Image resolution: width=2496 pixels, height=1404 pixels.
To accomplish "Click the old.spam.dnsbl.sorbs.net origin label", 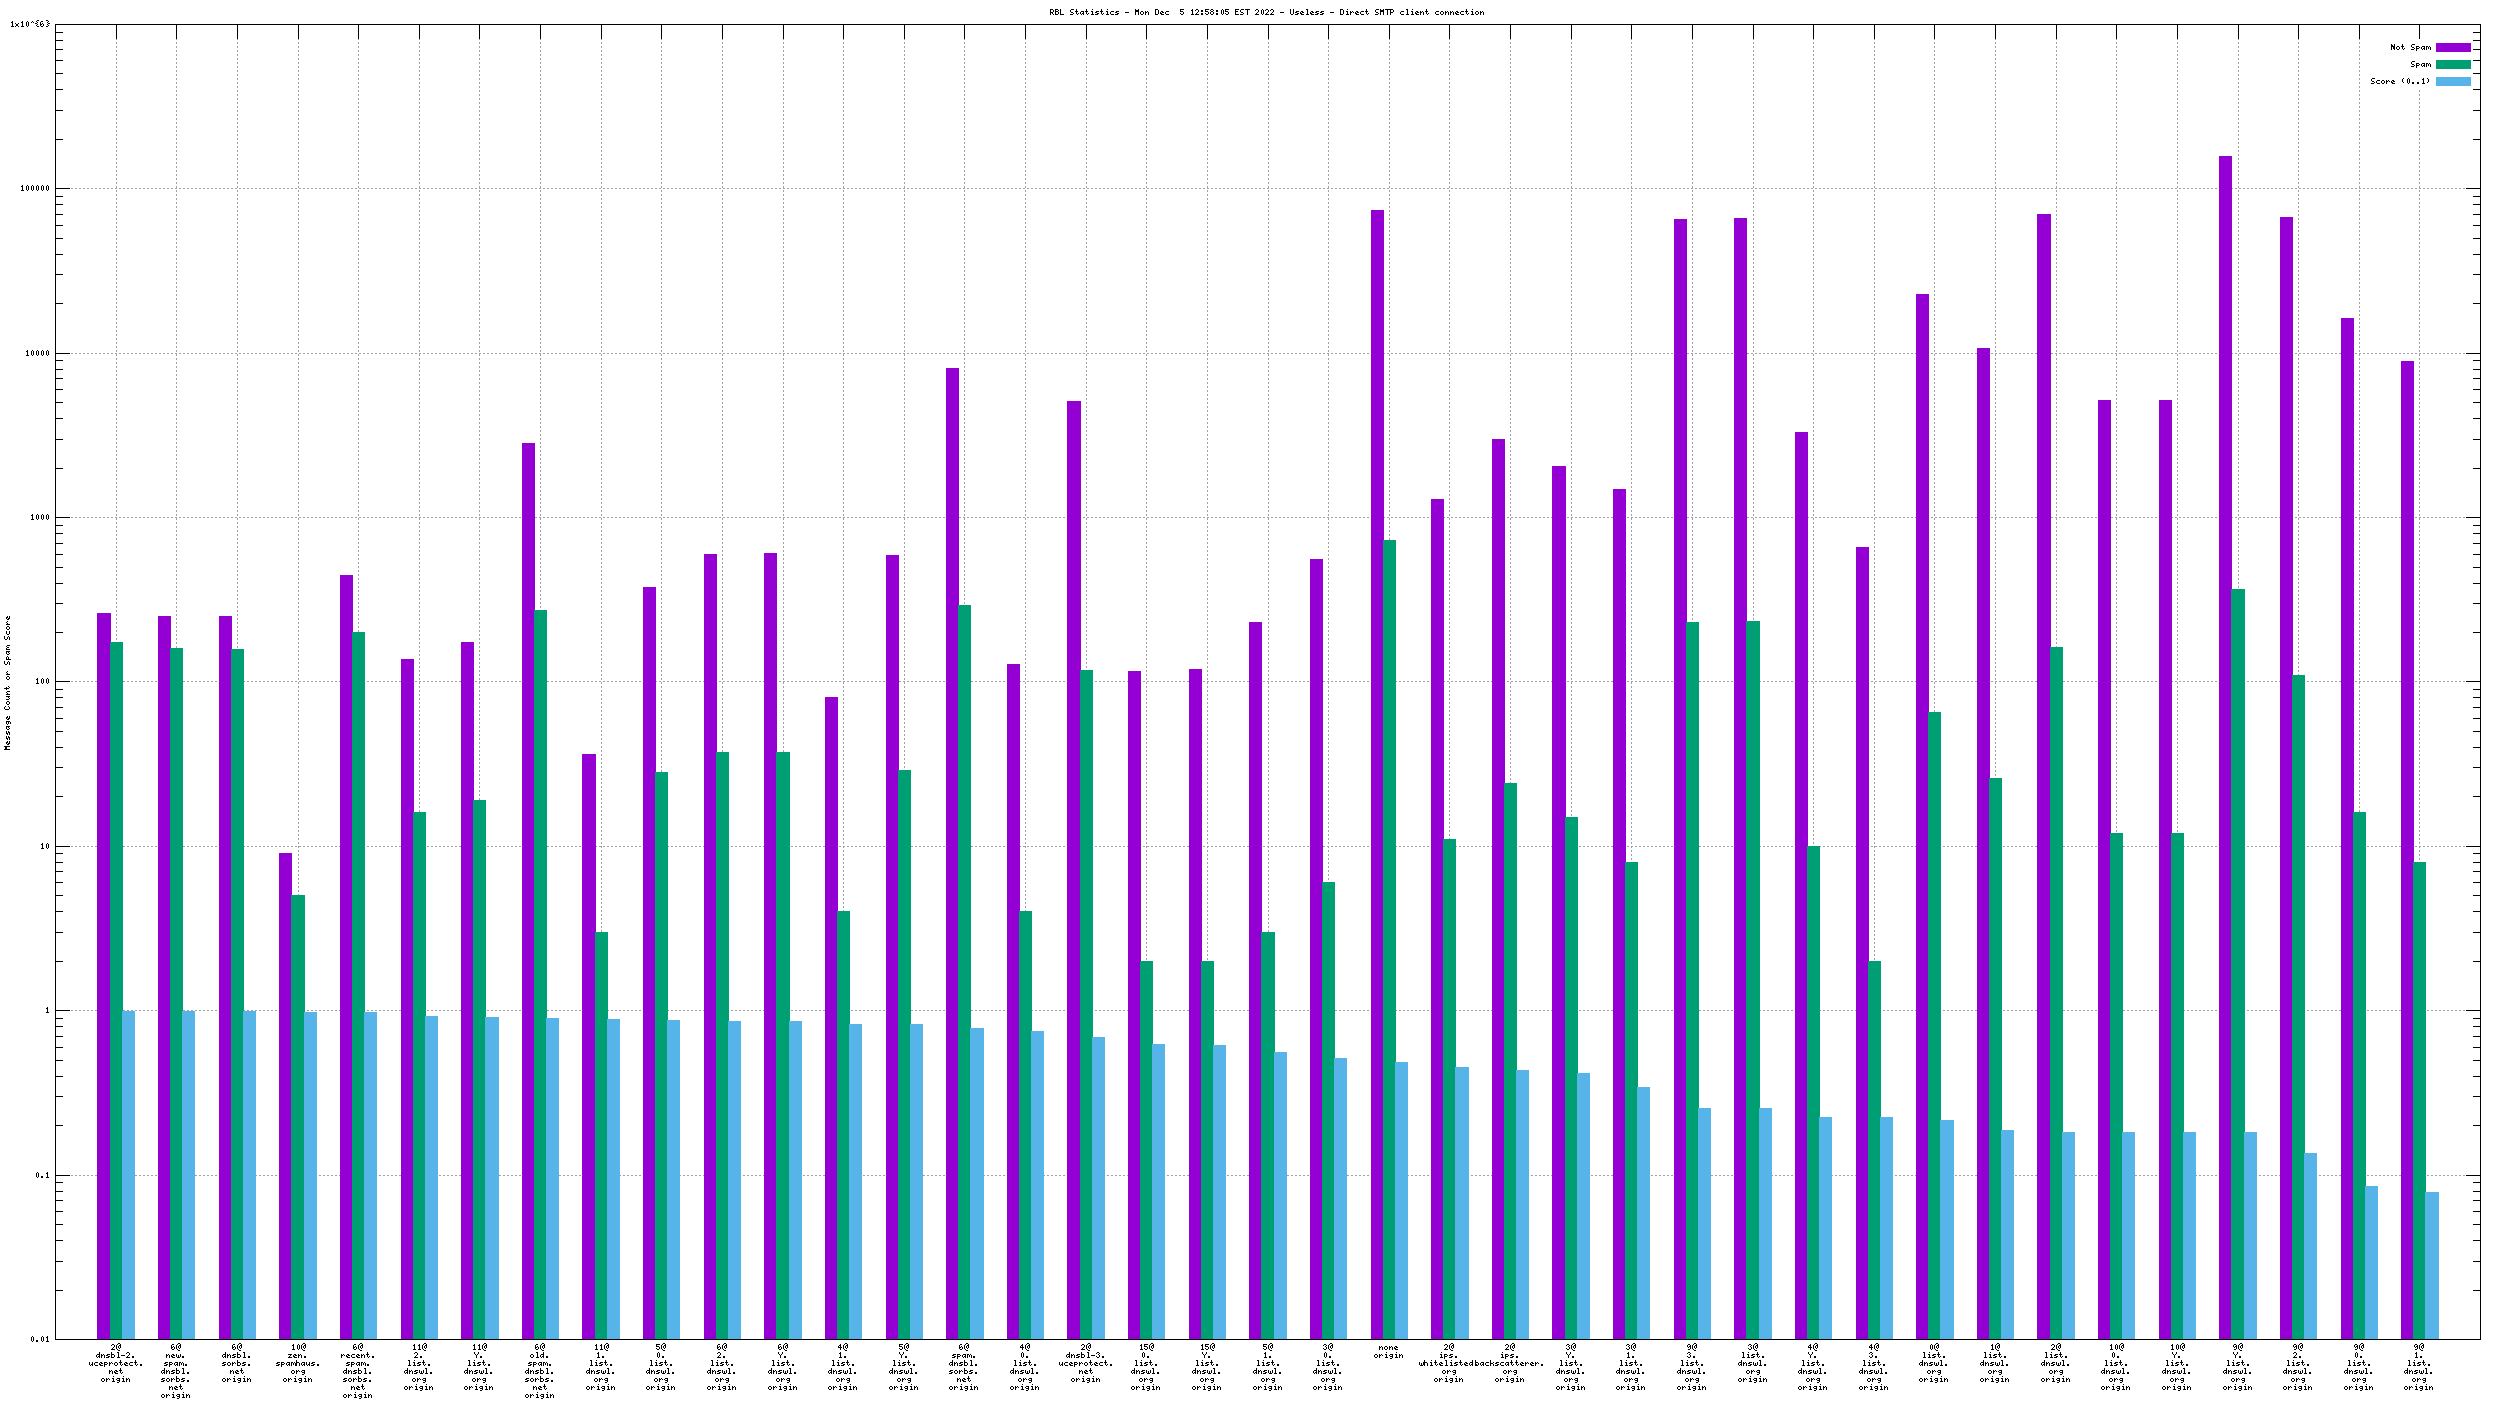I will pyautogui.click(x=540, y=1371).
